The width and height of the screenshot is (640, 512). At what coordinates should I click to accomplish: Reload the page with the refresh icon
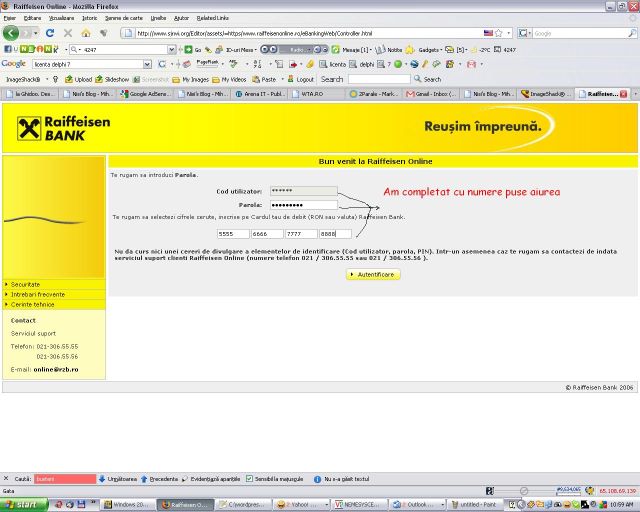point(50,33)
